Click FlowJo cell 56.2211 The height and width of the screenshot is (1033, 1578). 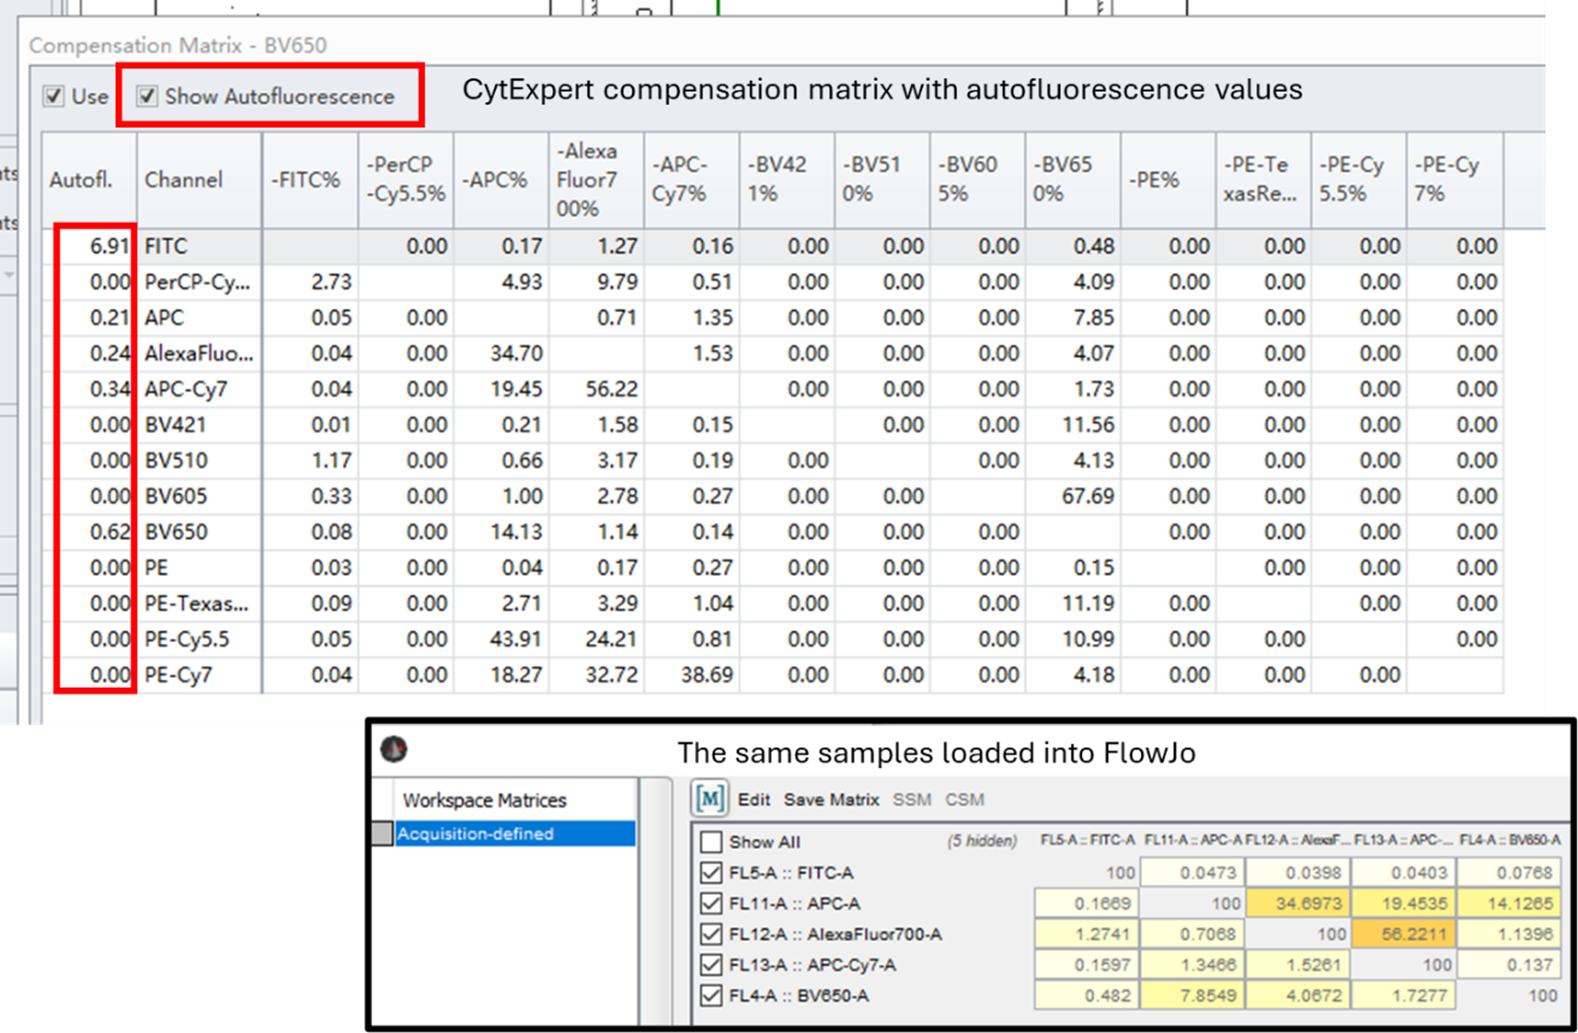tap(1403, 934)
